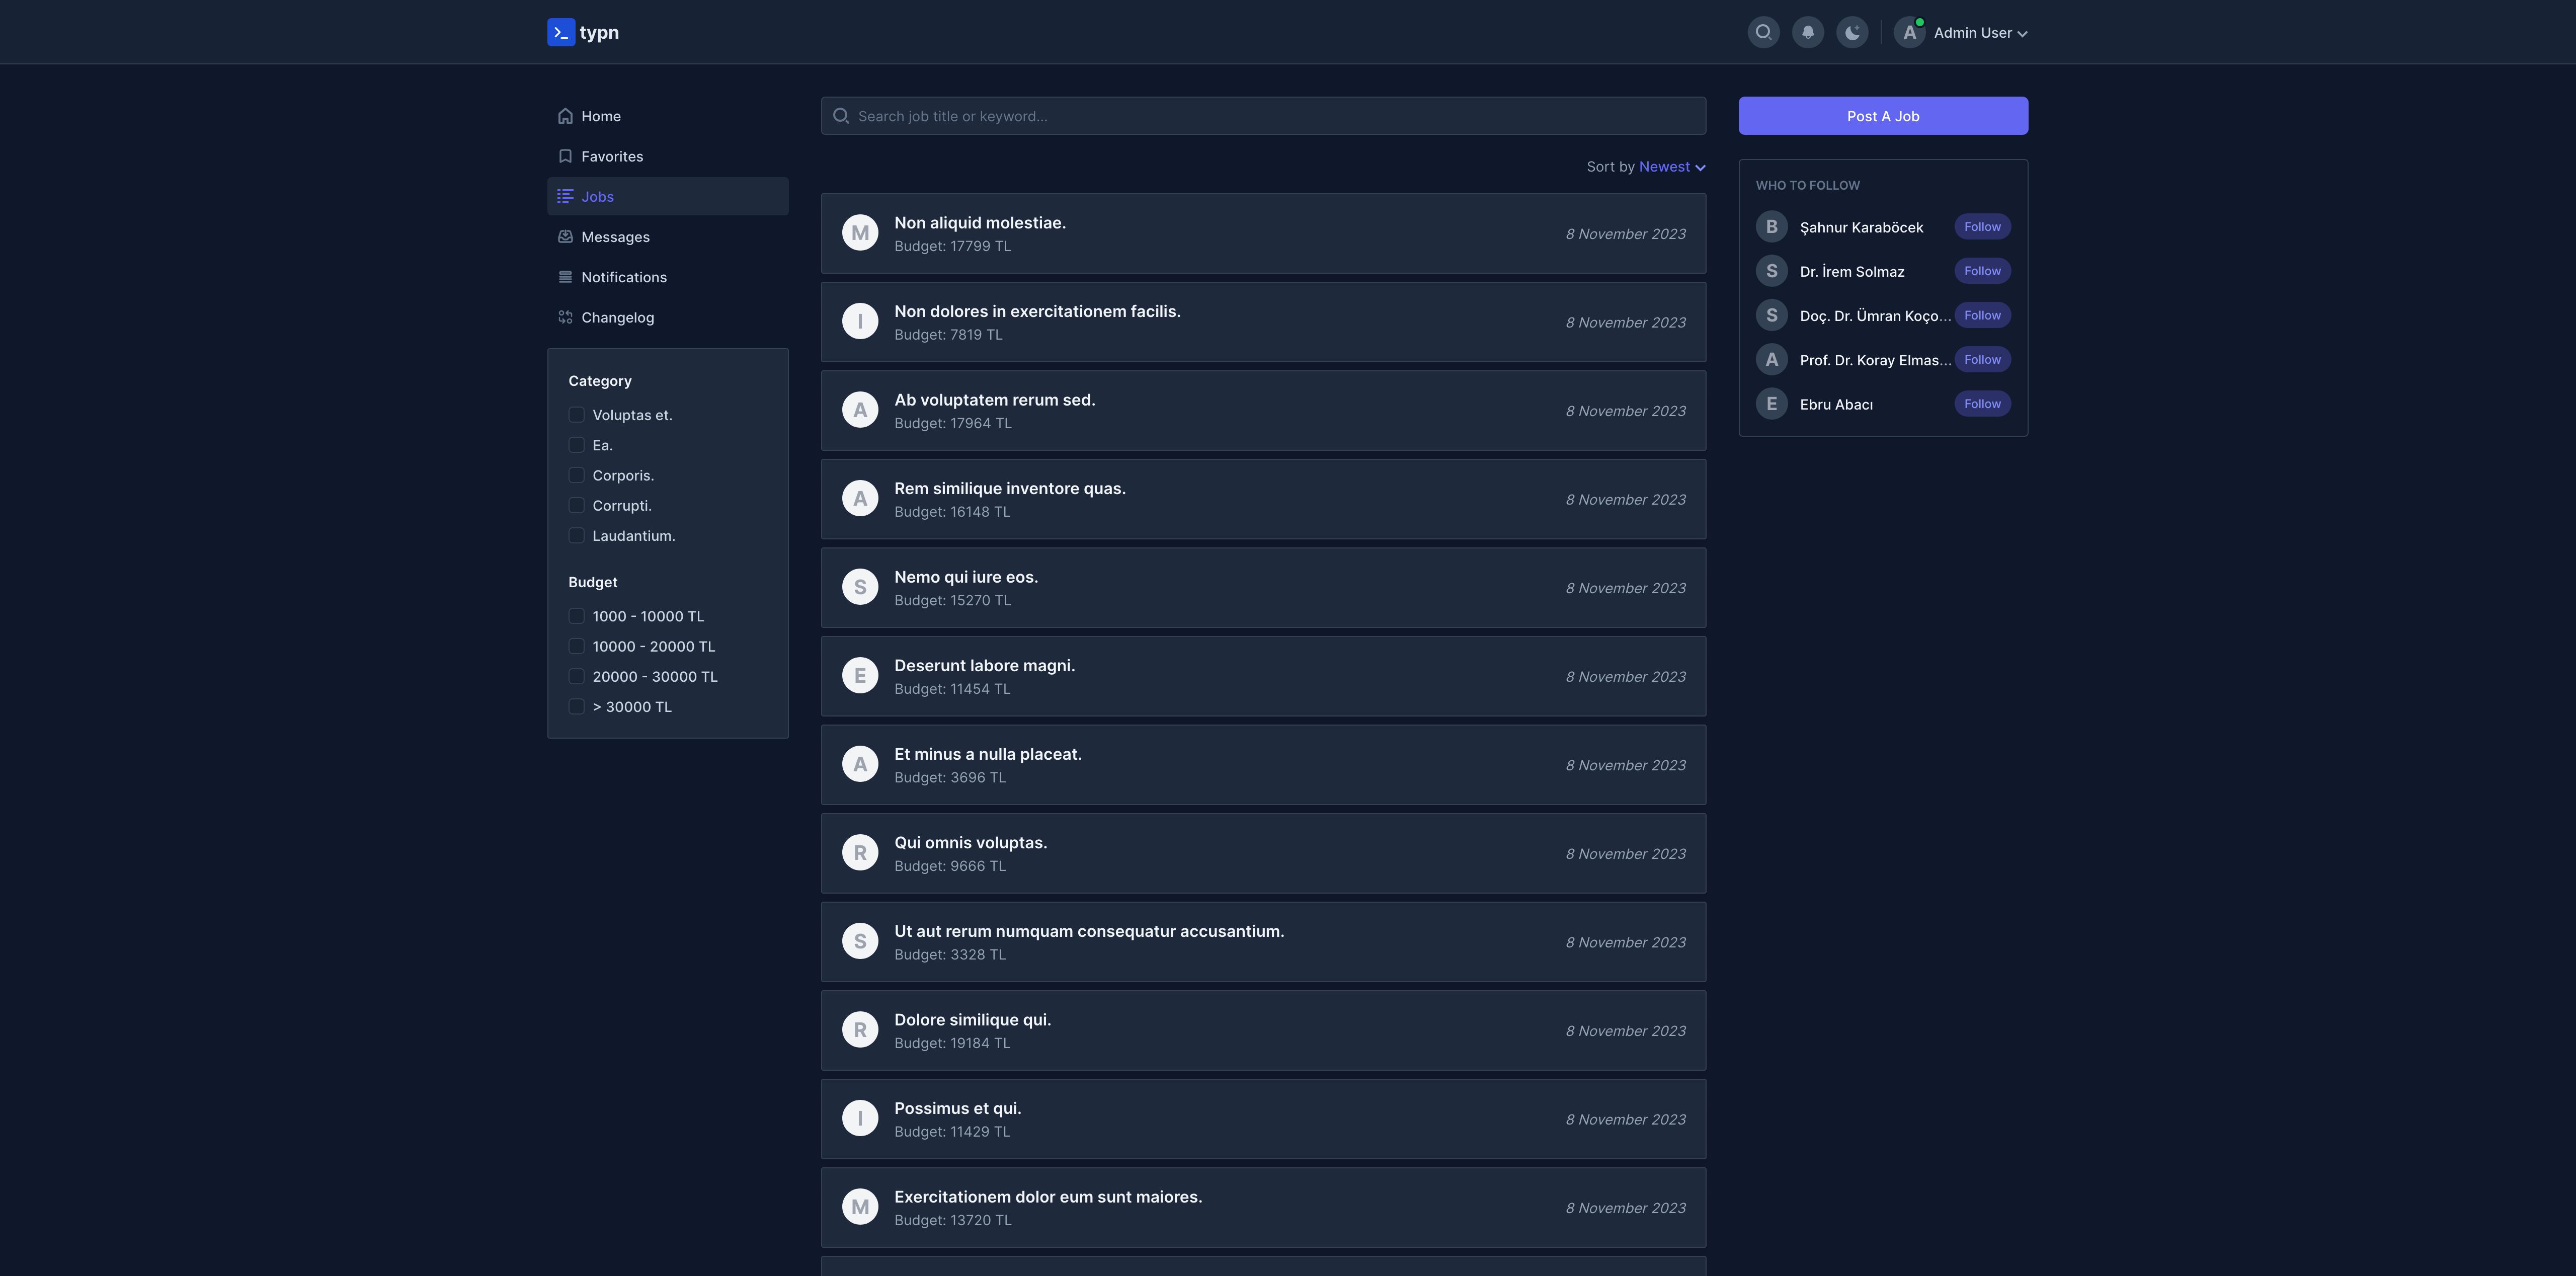Click the typn logo icon
The width and height of the screenshot is (2576, 1276).
pyautogui.click(x=561, y=32)
